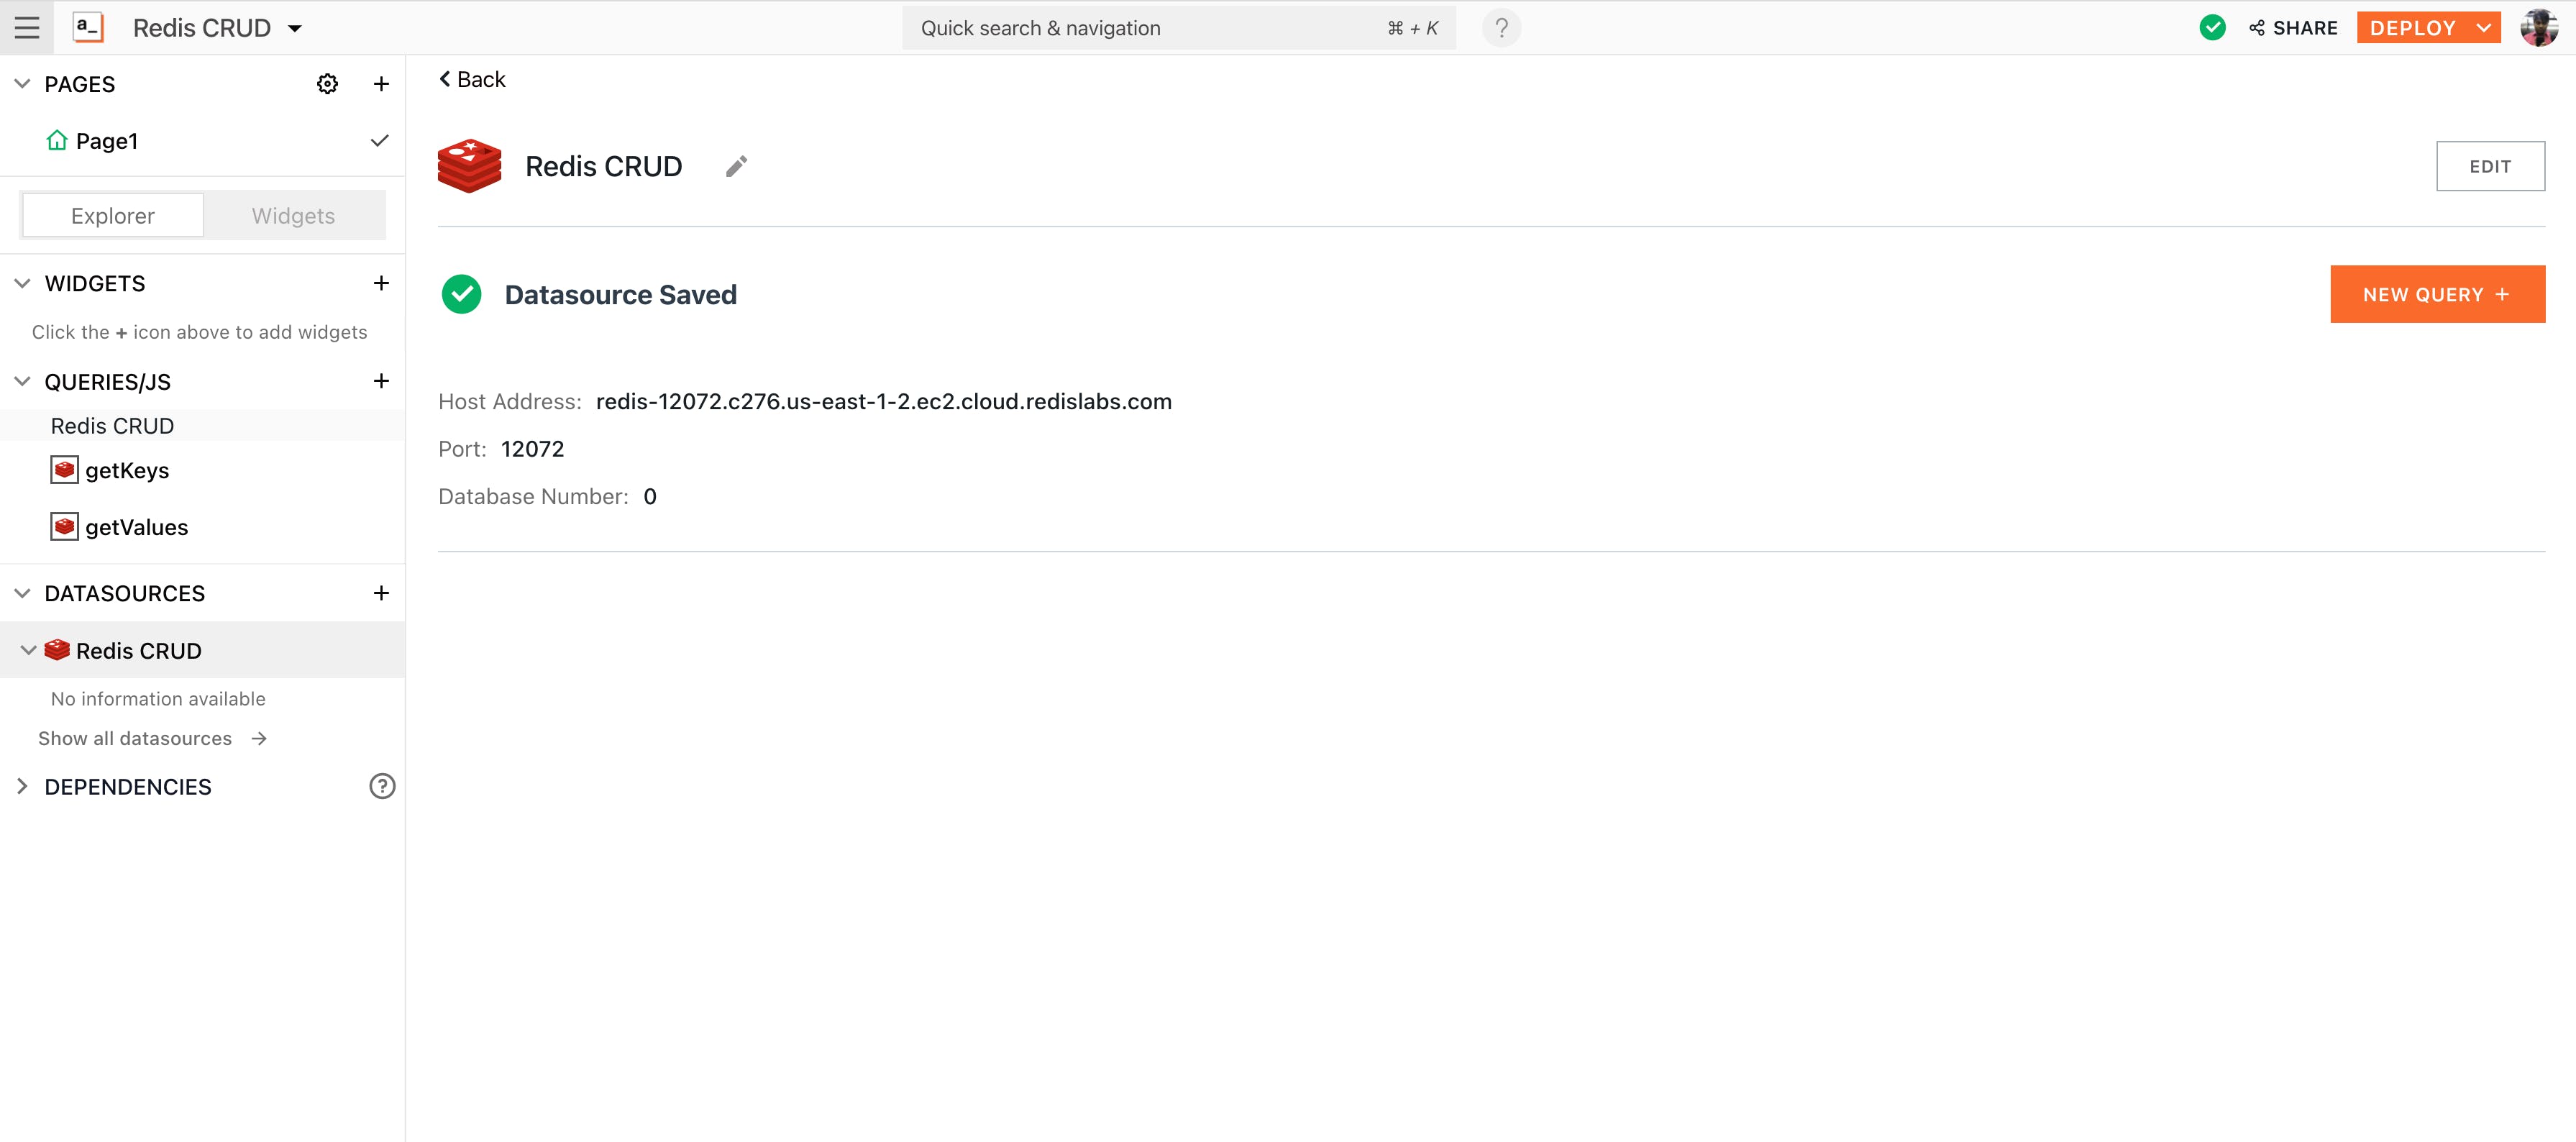Collapse the Queries/JS section
Viewport: 2576px width, 1142px height.
pos(23,381)
